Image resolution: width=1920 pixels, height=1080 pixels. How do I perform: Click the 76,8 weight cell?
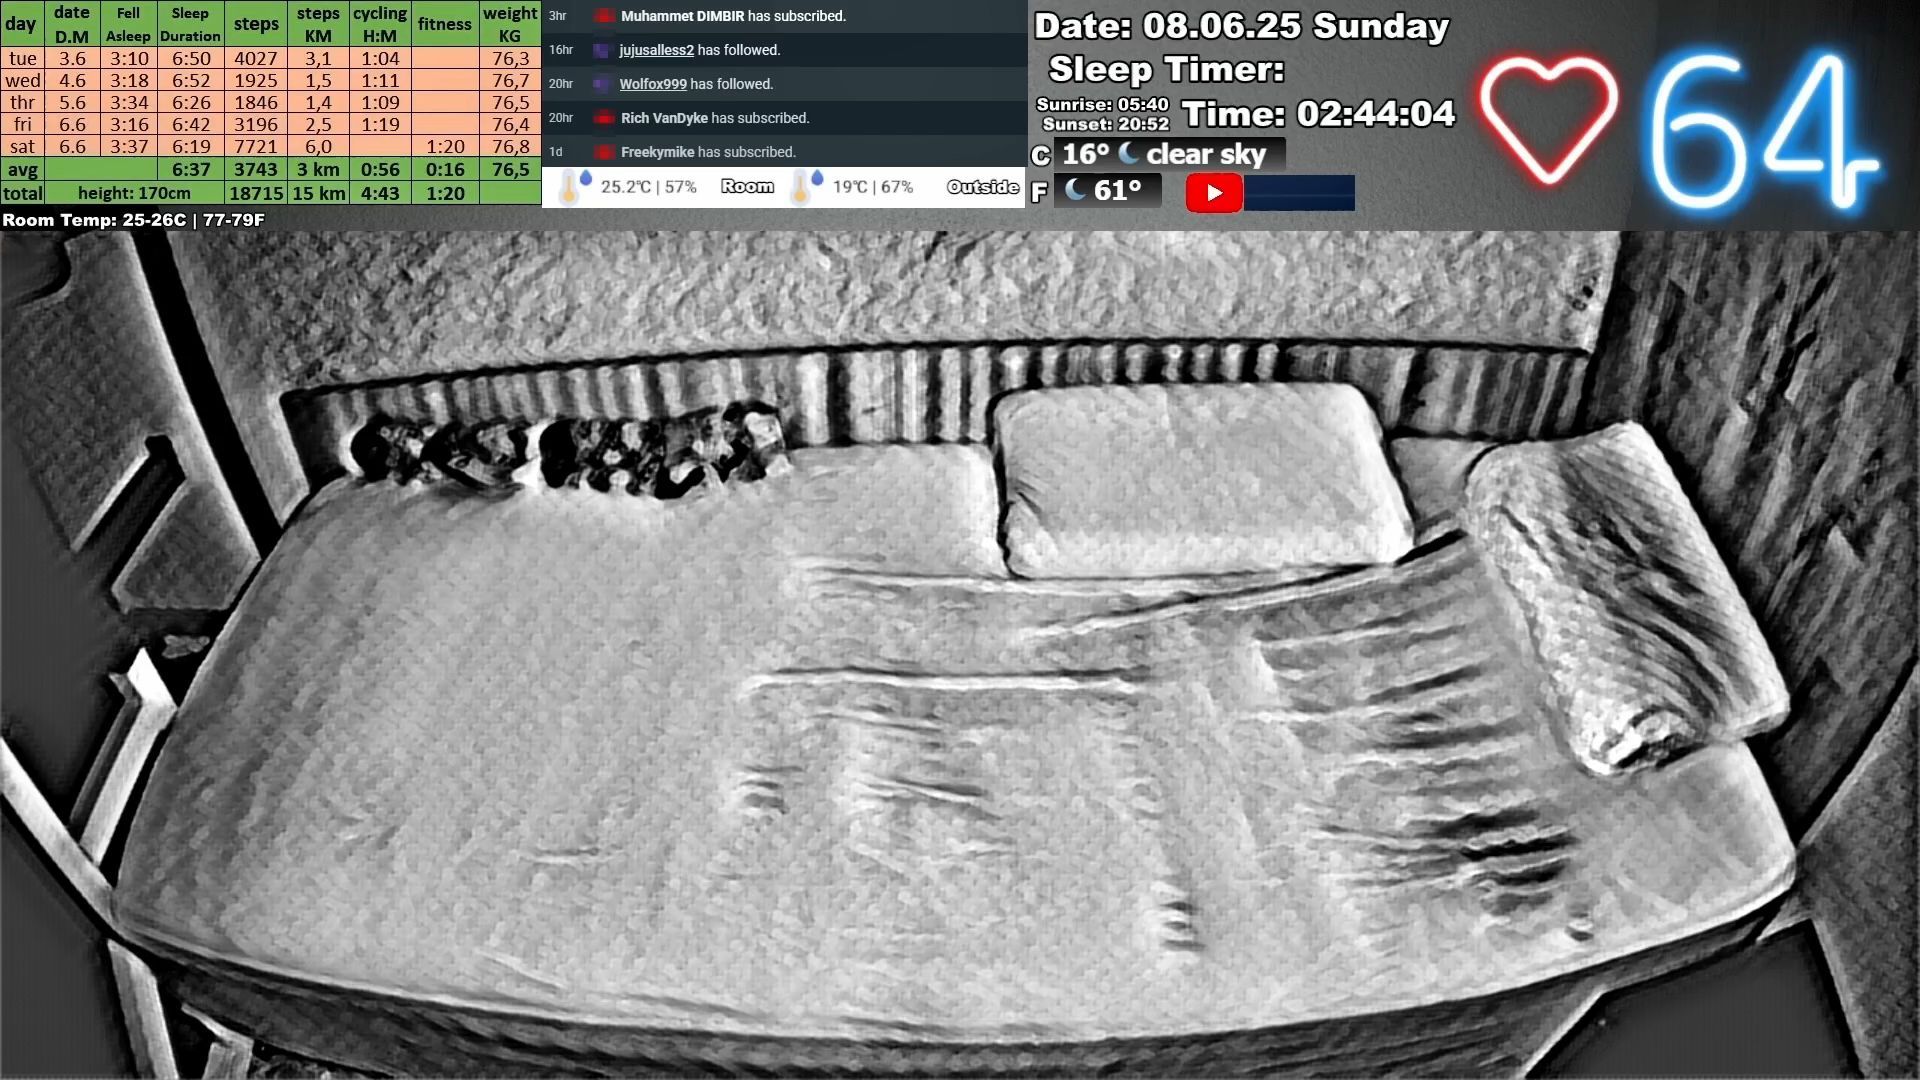tap(510, 146)
